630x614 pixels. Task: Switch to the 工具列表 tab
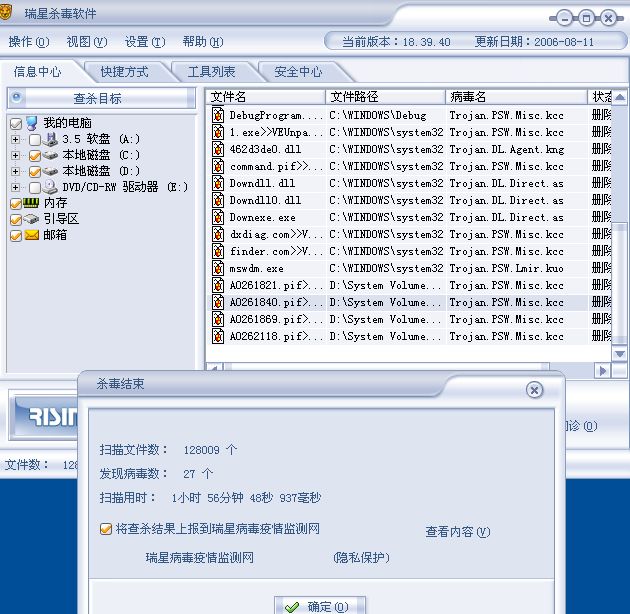(211, 72)
